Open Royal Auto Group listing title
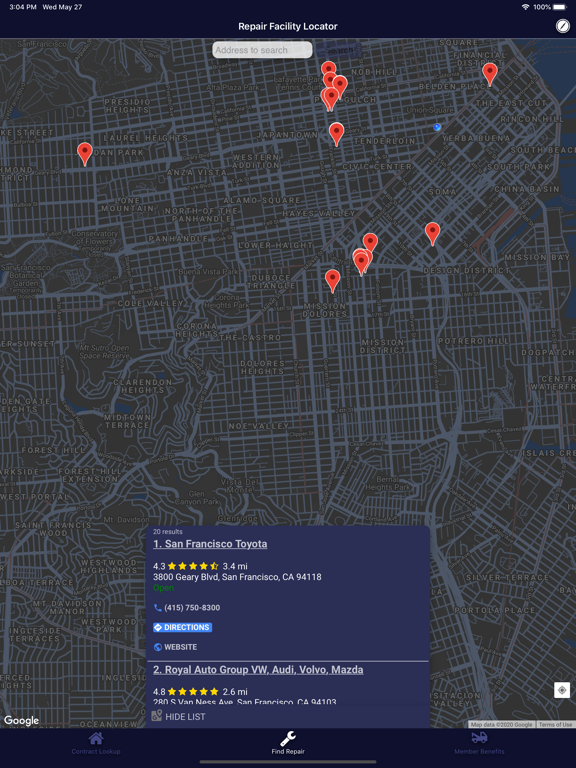The image size is (576, 768). click(x=258, y=670)
